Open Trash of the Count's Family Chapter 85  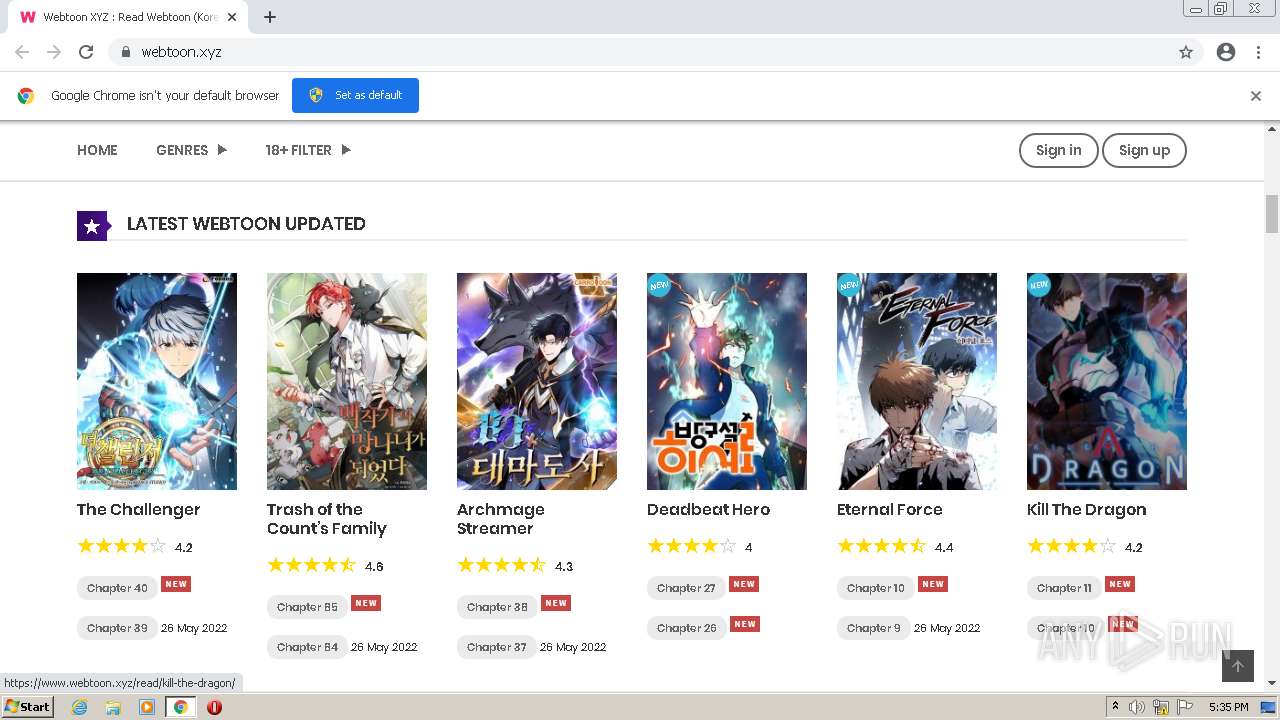(307, 607)
